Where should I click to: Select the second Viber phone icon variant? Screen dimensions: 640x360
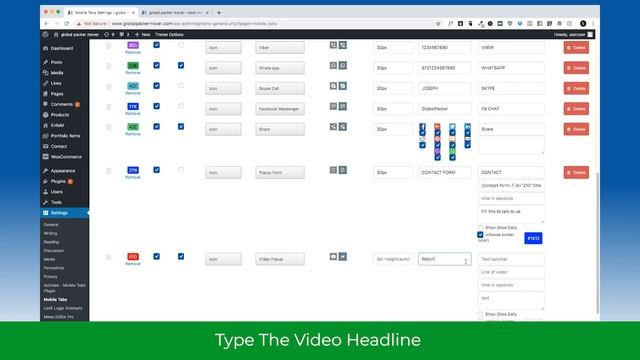[343, 45]
